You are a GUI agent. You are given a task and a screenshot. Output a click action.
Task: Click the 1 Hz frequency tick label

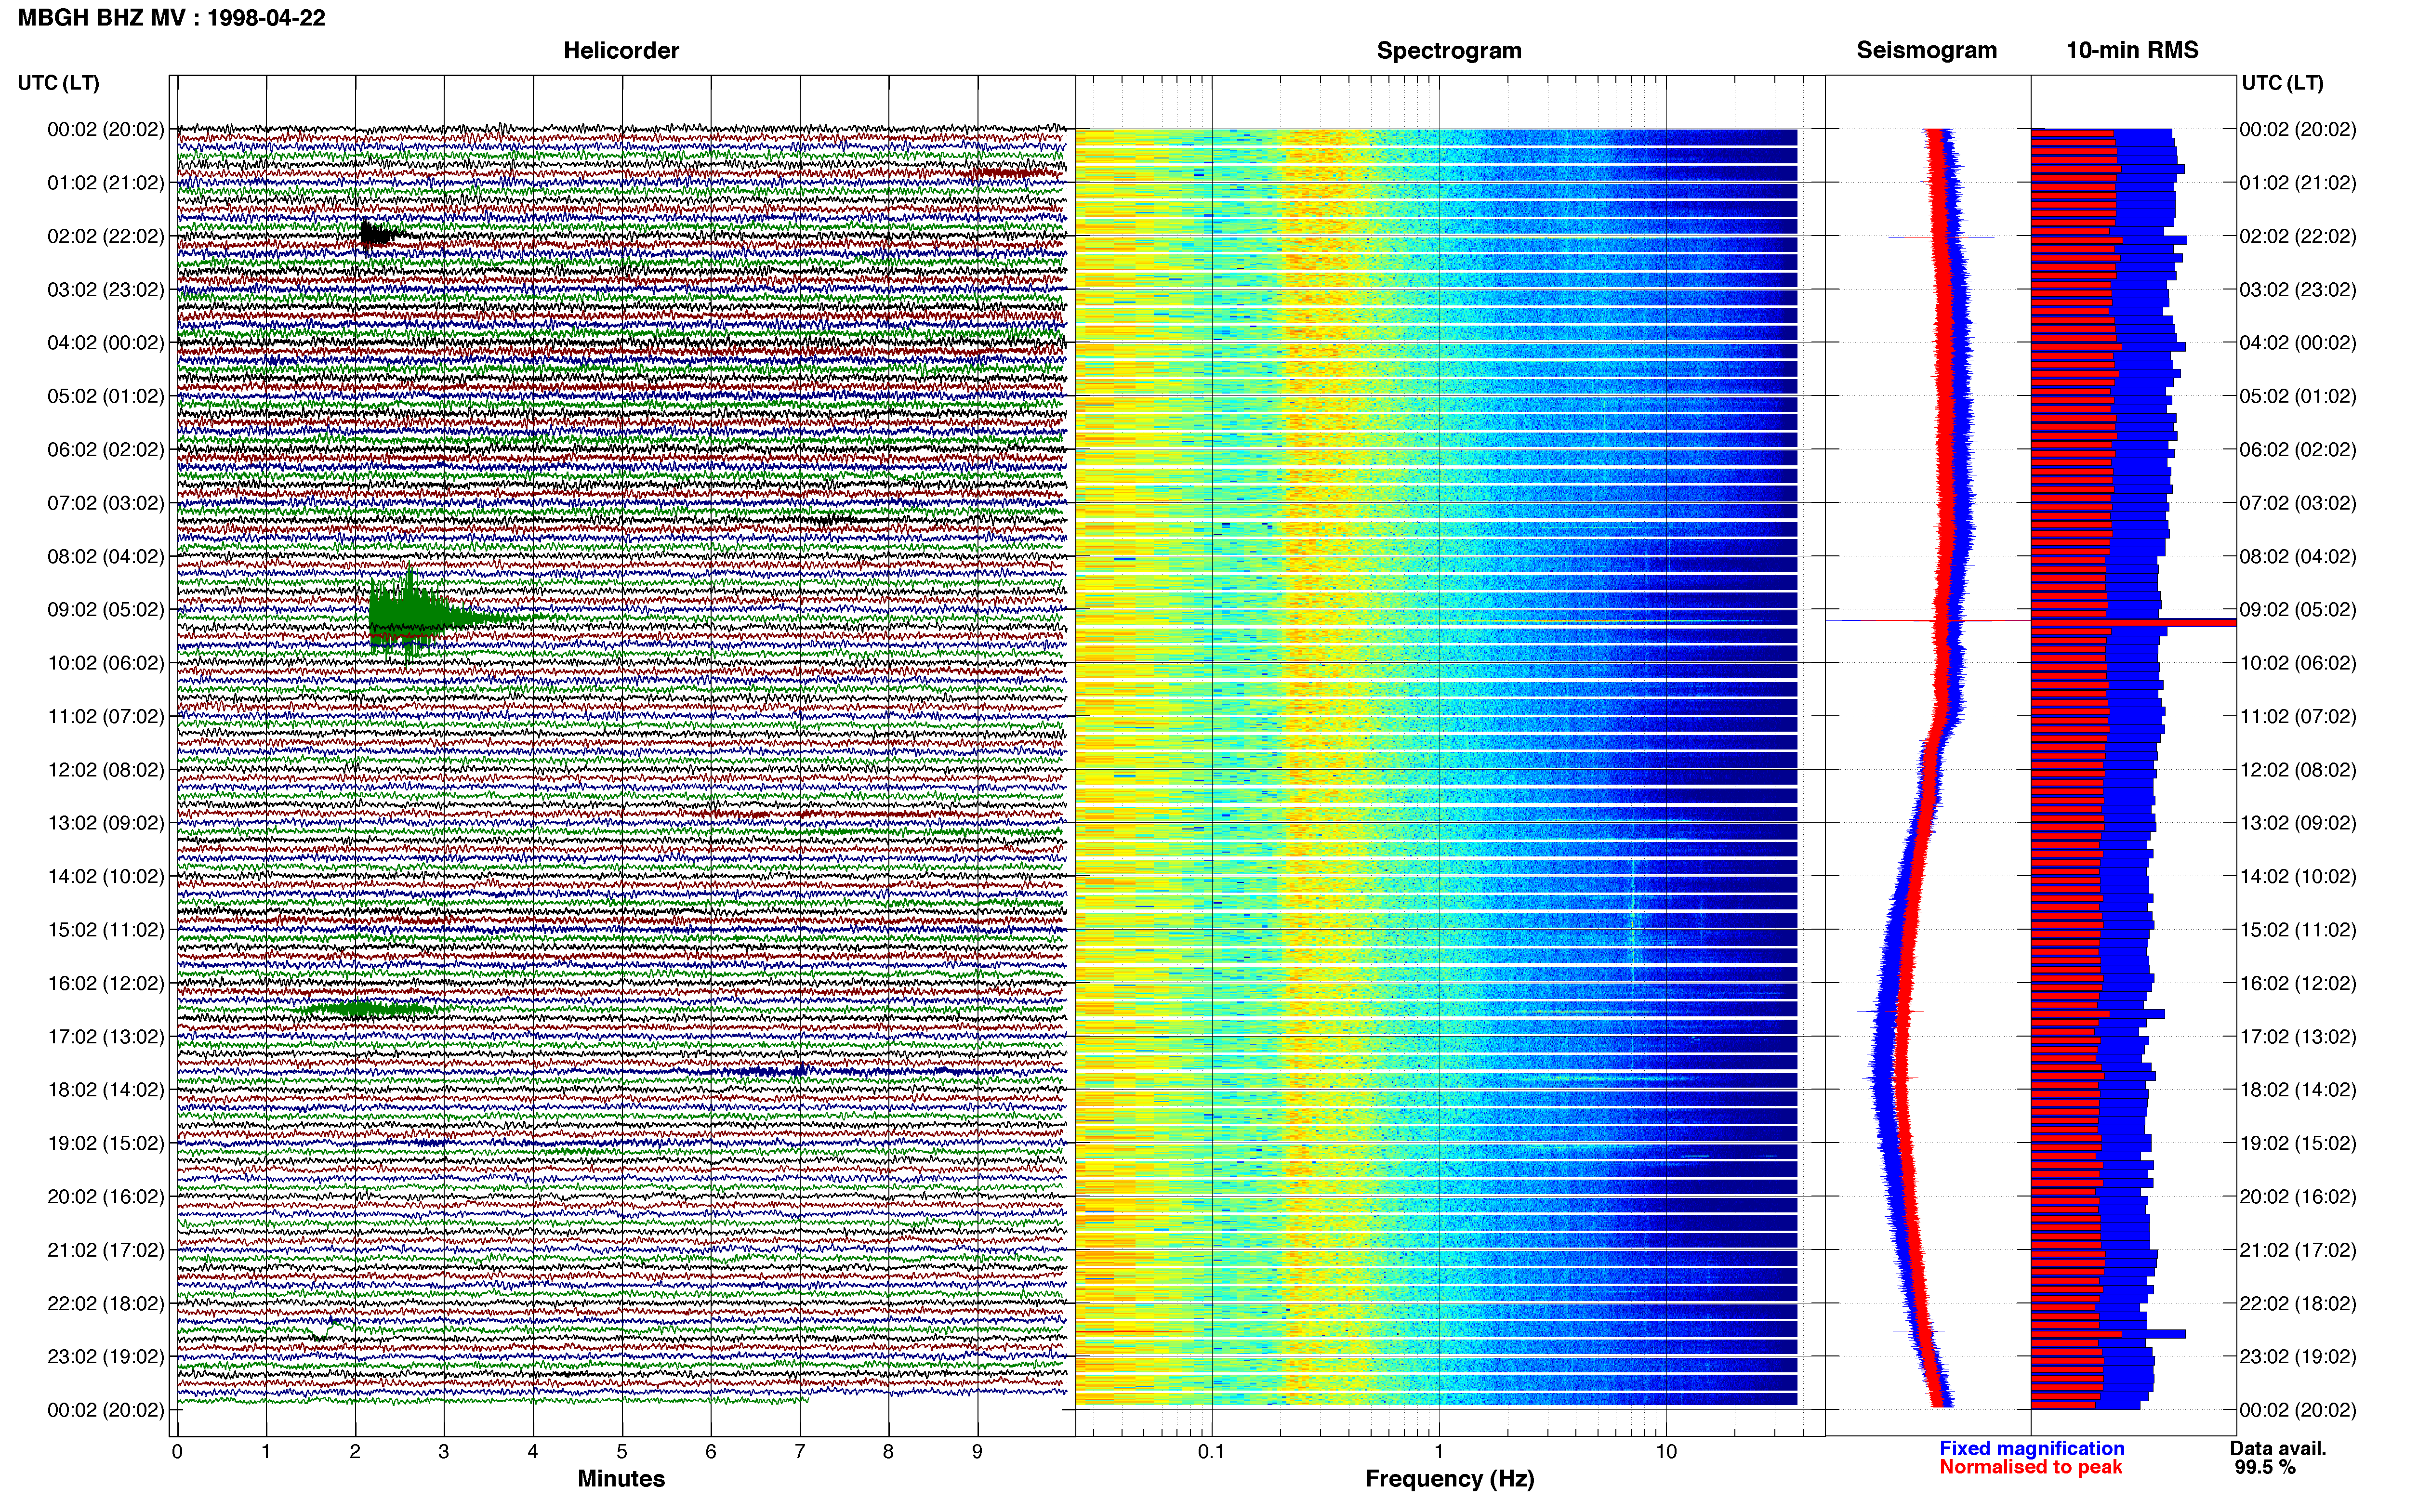(x=1439, y=1452)
